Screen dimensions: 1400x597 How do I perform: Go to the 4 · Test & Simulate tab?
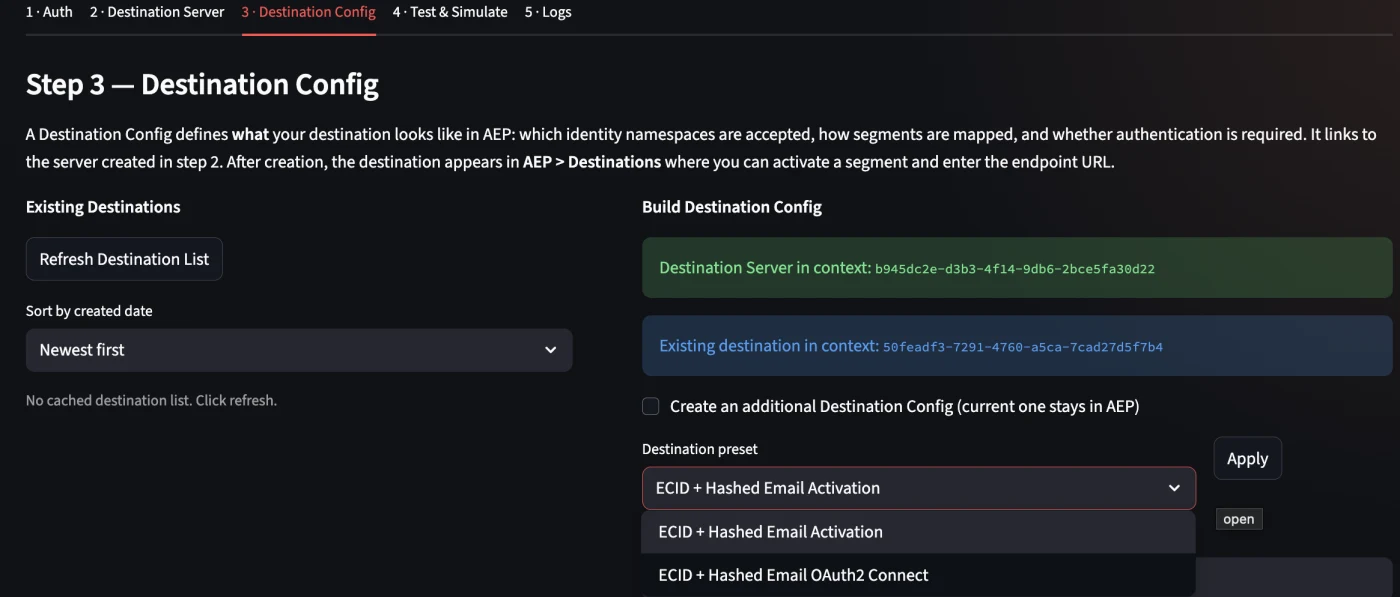pos(450,12)
